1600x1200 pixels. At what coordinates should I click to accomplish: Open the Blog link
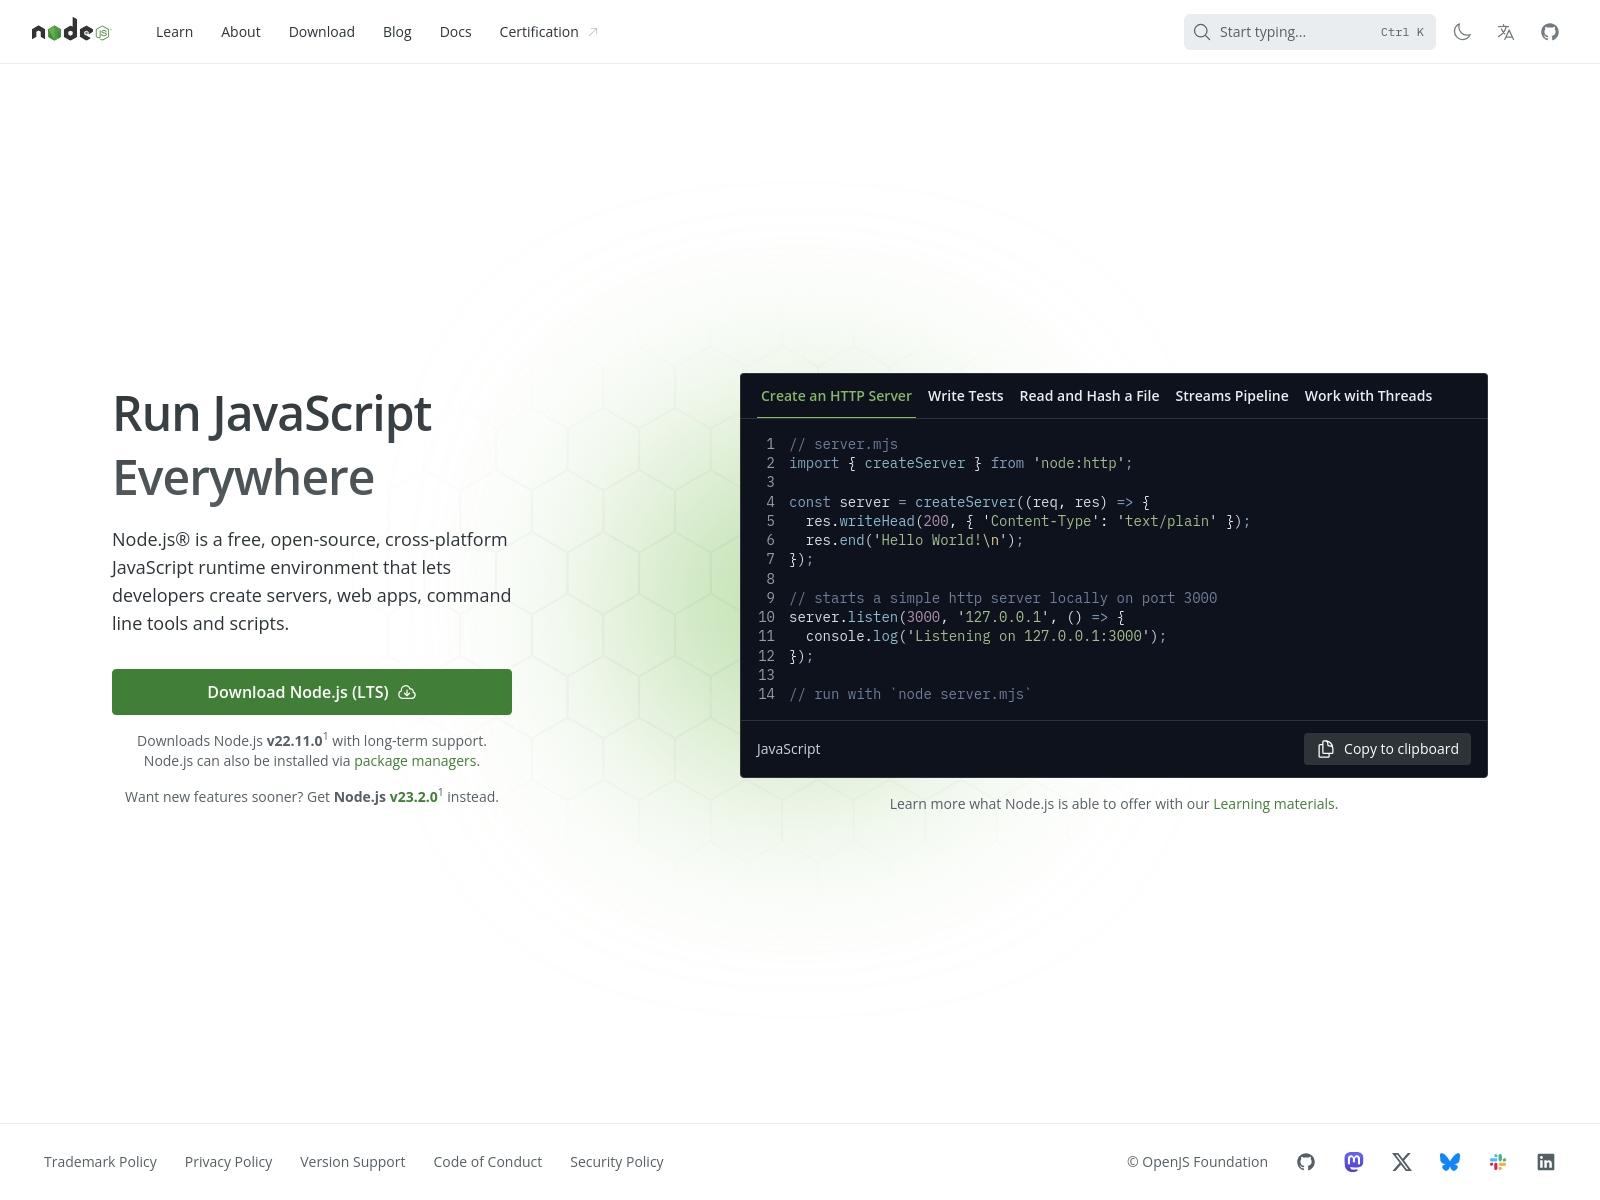pos(397,32)
